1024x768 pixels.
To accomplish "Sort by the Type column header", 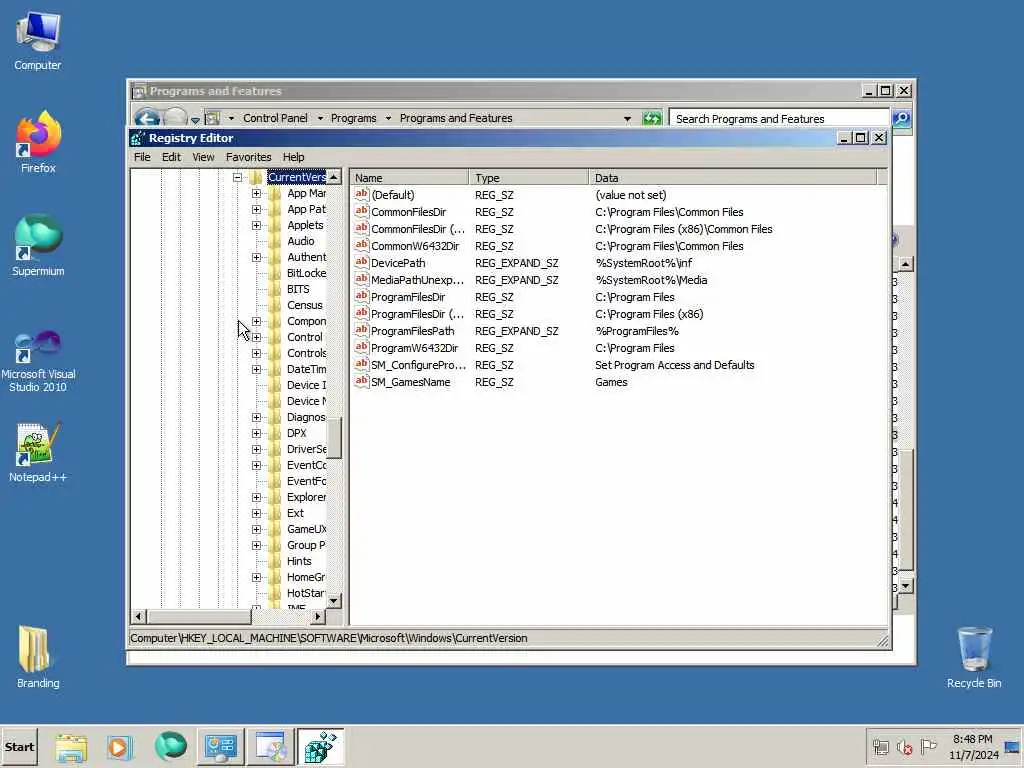I will [x=528, y=178].
